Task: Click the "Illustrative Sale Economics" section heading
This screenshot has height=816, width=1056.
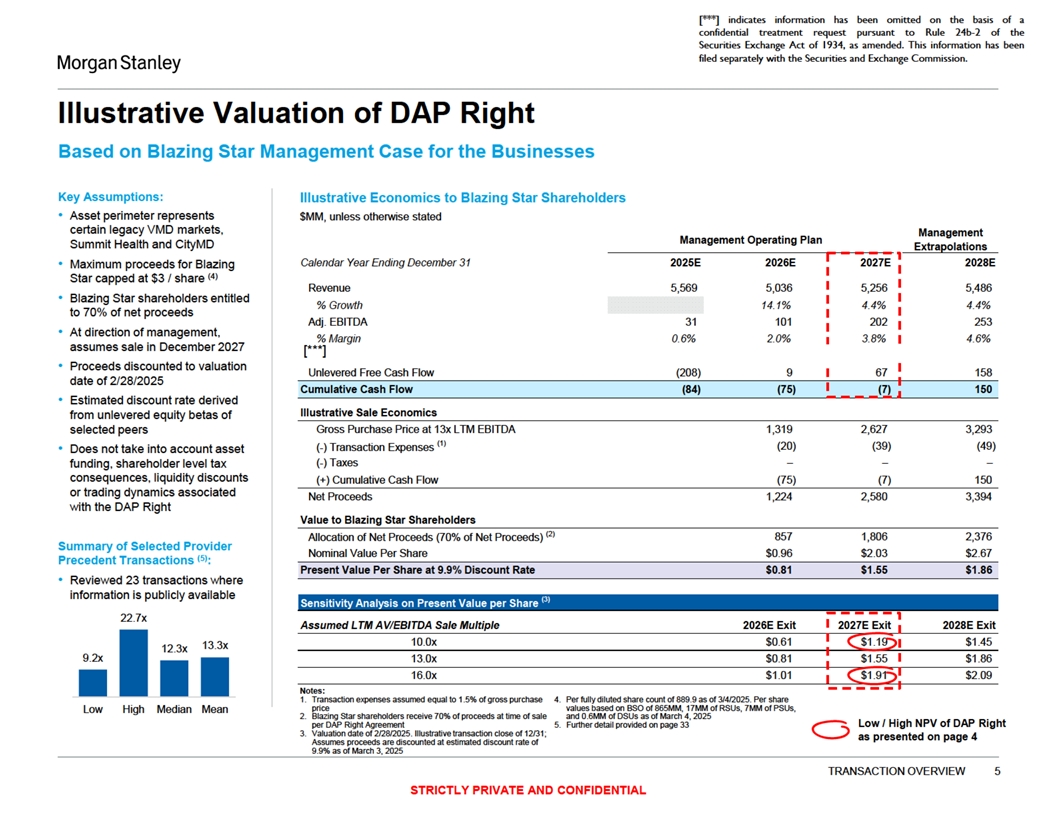Action: tap(368, 413)
